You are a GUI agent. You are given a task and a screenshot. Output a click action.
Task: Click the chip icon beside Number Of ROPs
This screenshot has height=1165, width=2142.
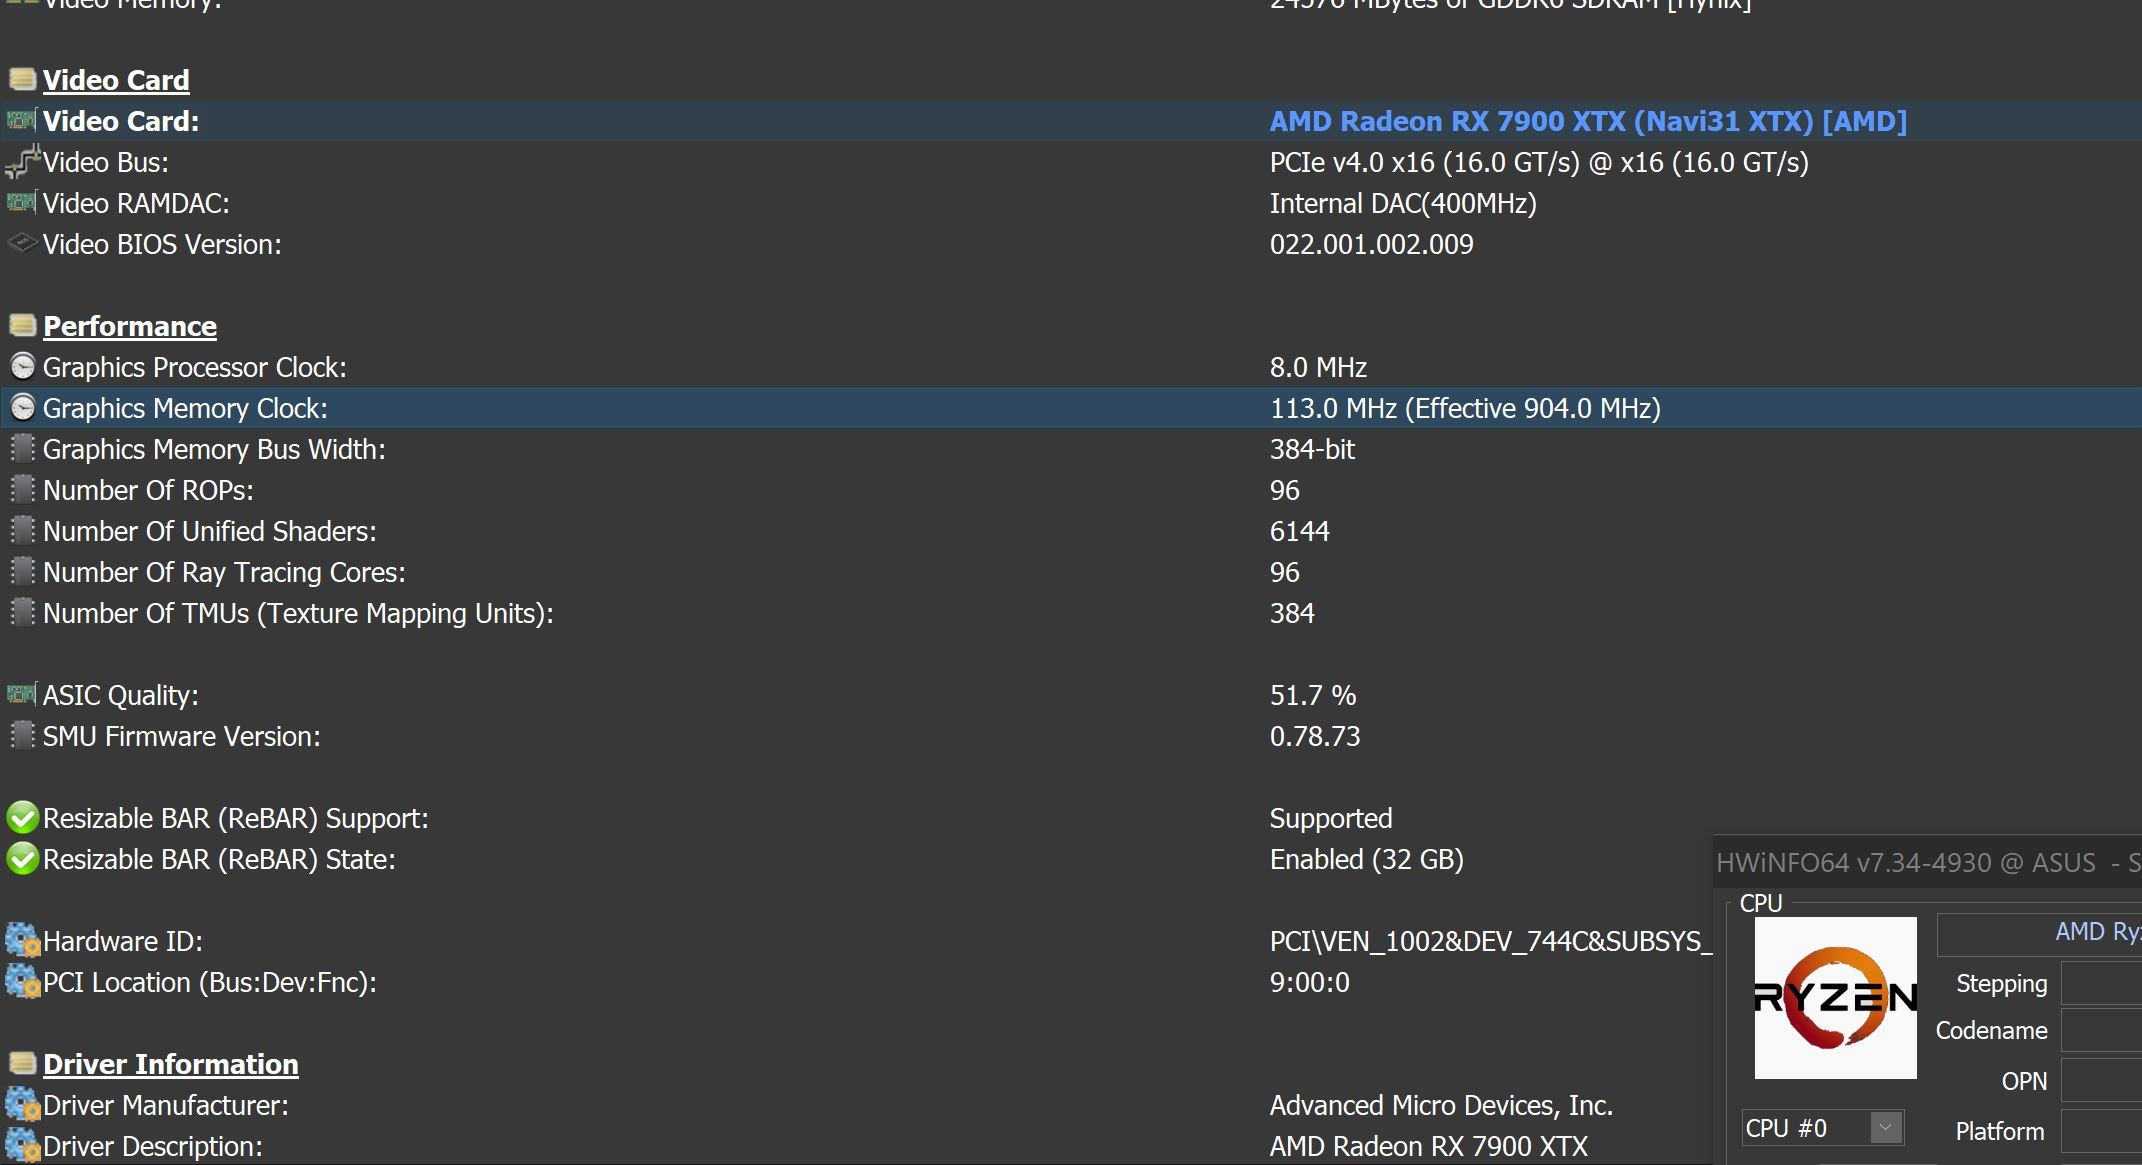pos(22,490)
